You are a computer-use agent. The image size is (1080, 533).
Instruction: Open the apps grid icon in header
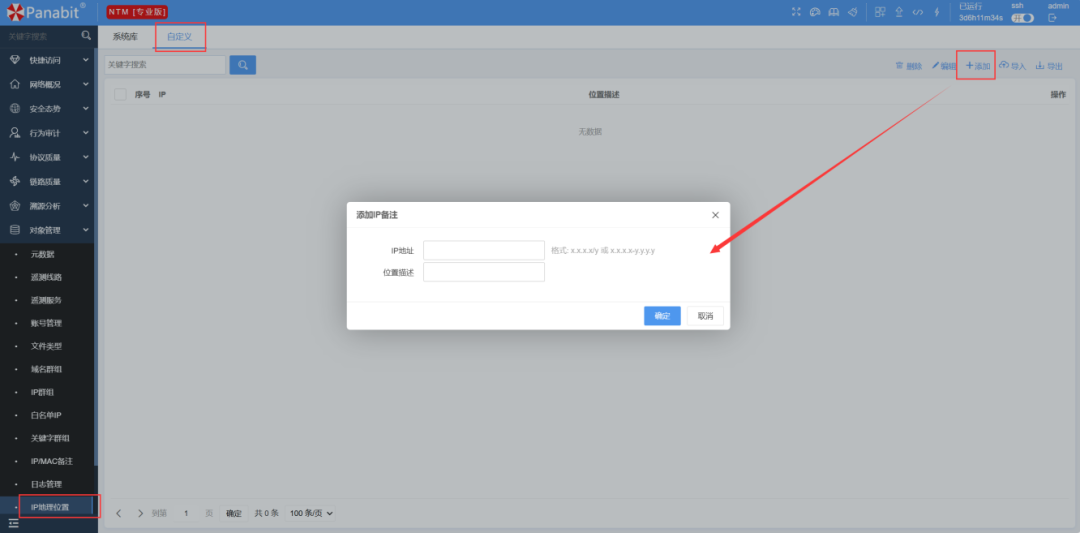click(880, 12)
